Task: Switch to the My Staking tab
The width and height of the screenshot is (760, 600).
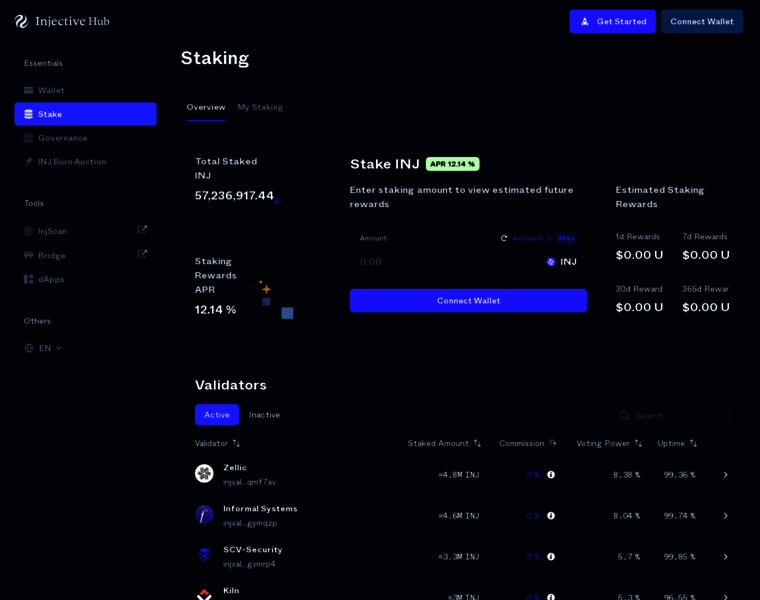Action: (x=260, y=107)
